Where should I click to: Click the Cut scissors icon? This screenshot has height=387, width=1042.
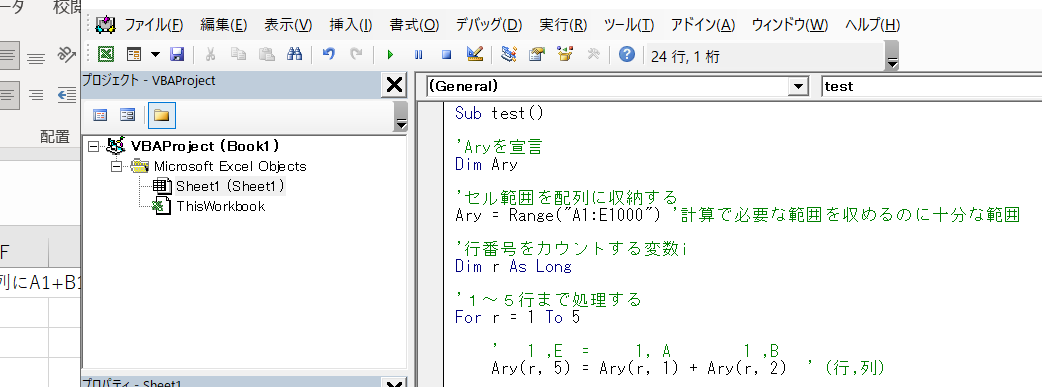point(210,55)
